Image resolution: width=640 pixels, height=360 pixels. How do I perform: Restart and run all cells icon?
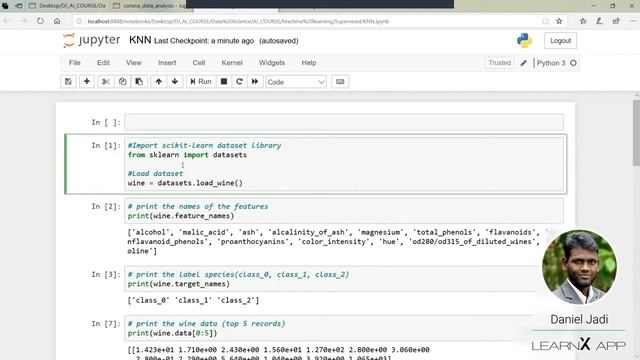(x=255, y=82)
